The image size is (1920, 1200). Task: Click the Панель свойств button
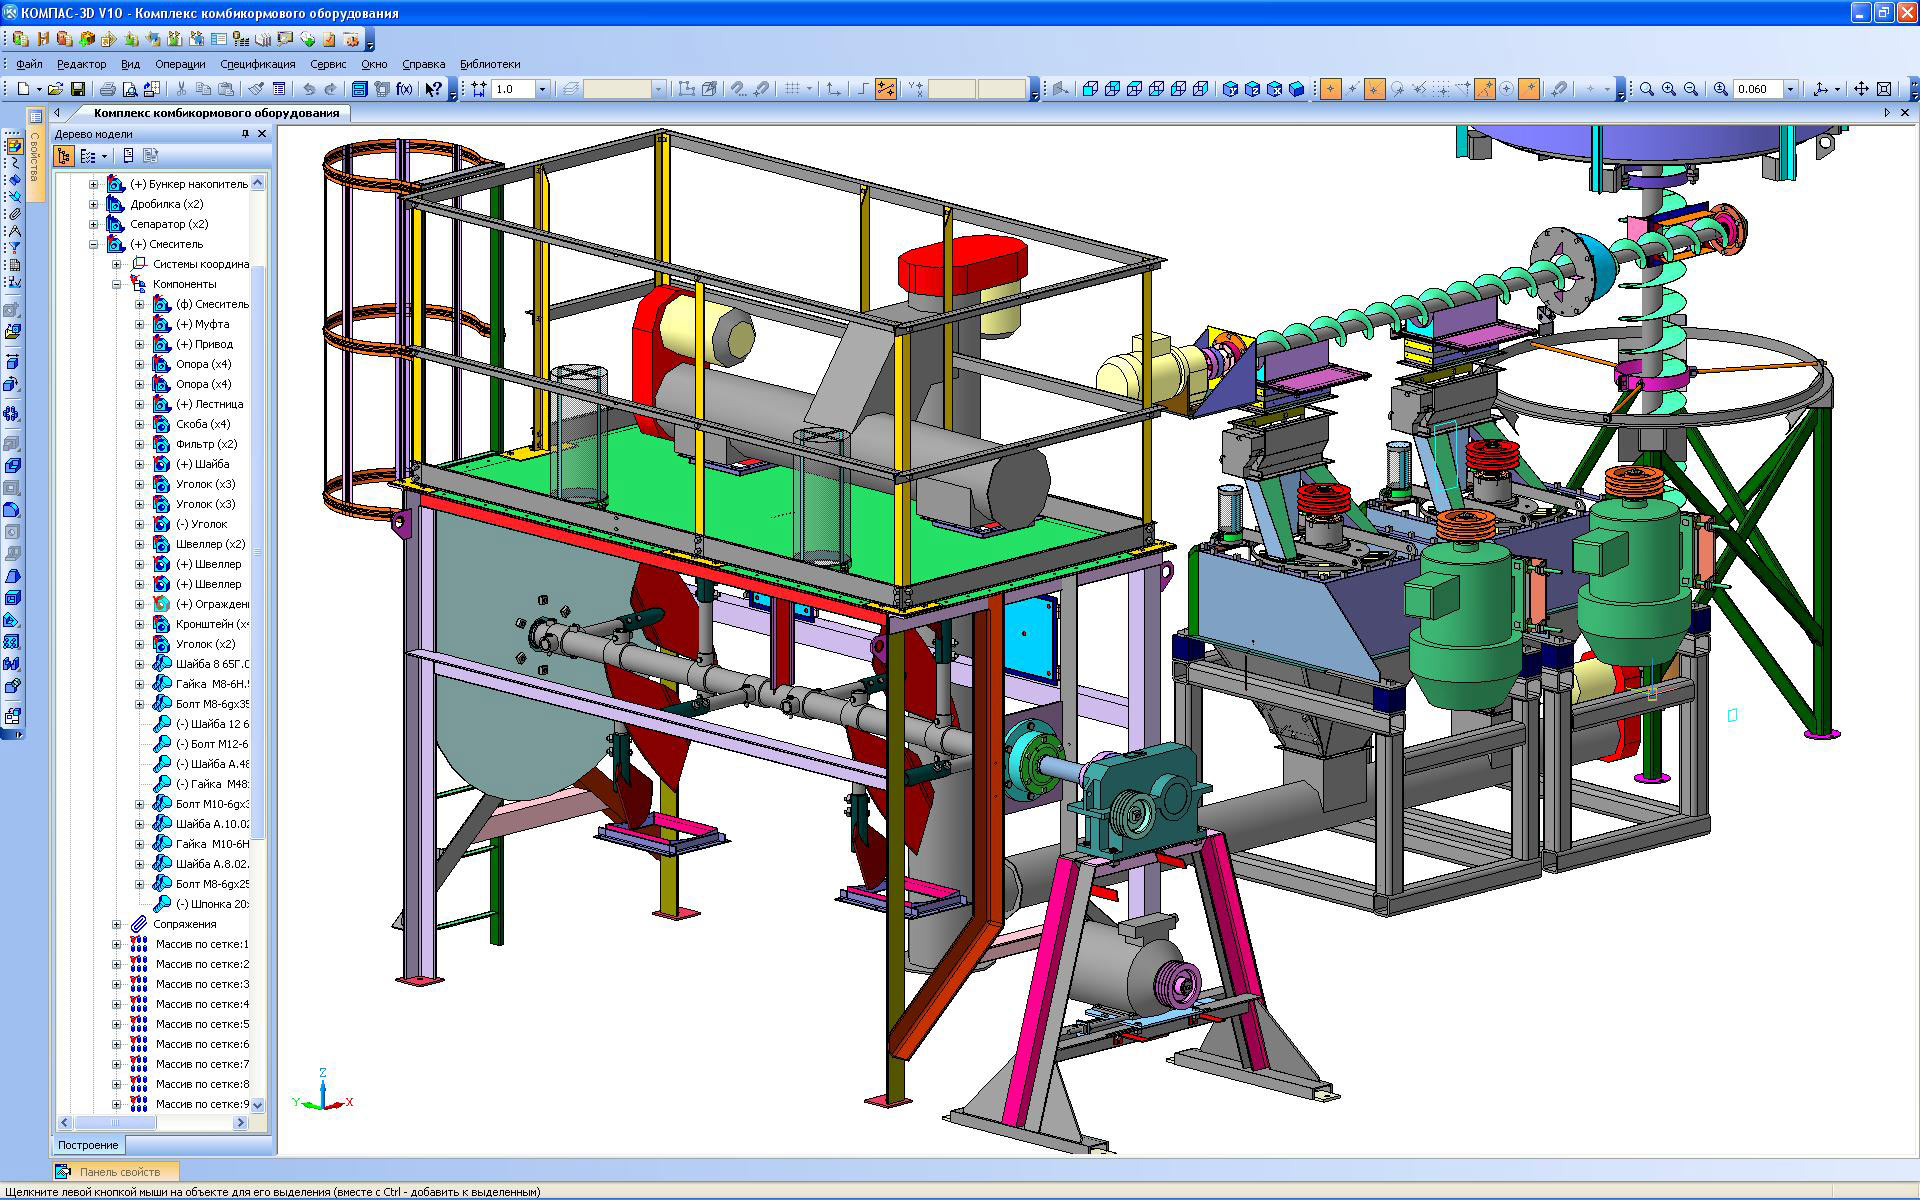pos(117,1171)
